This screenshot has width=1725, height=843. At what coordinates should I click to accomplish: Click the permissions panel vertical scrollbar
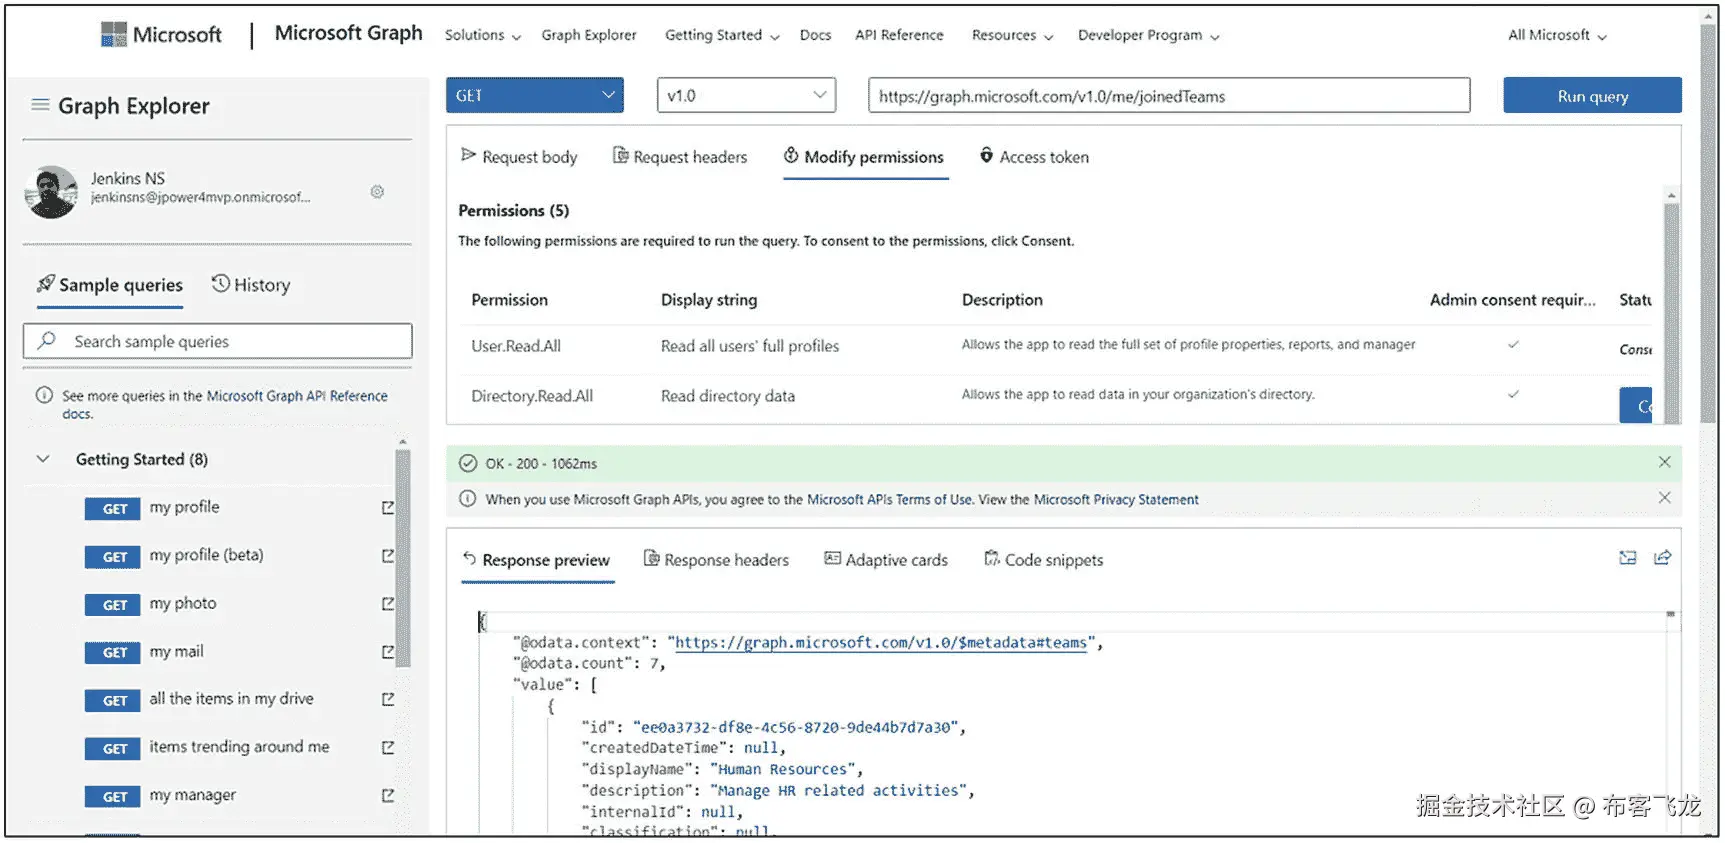pyautogui.click(x=1671, y=300)
